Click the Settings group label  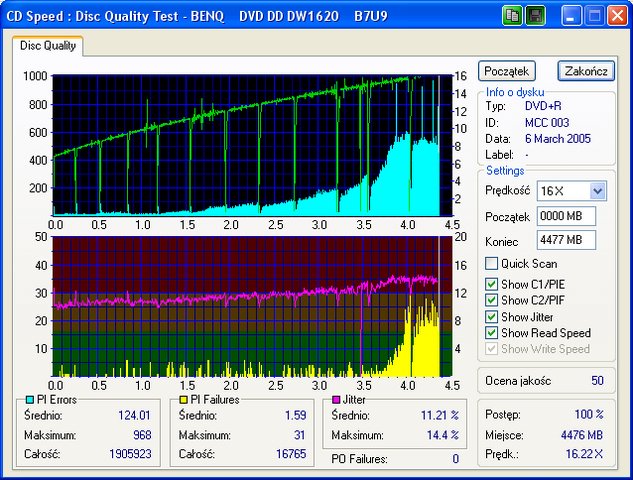coord(505,170)
